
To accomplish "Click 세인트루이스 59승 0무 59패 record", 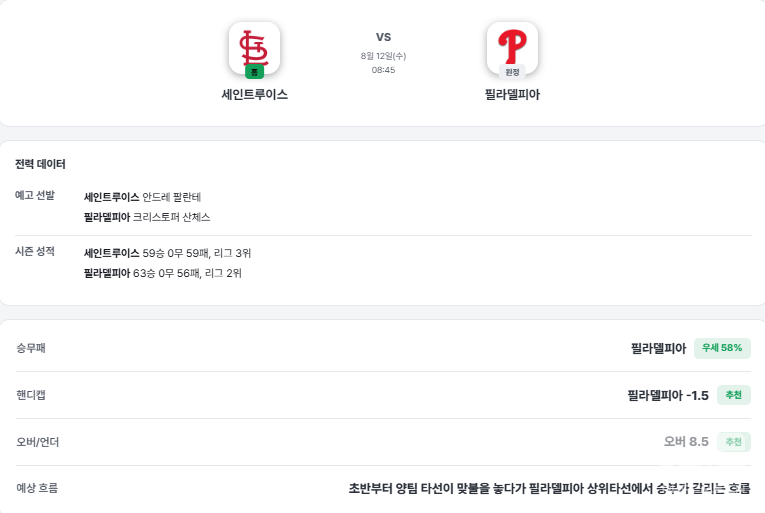I will (x=167, y=253).
